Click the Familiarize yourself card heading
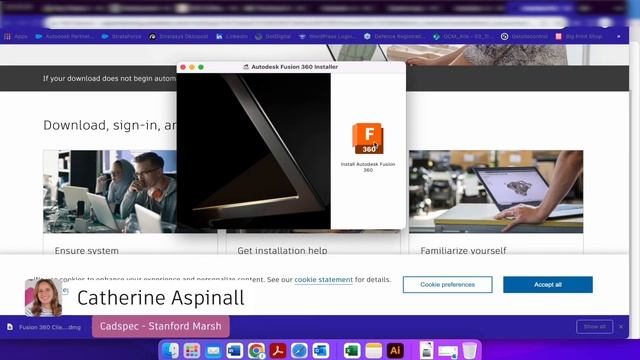640x360 pixels. coord(463,250)
